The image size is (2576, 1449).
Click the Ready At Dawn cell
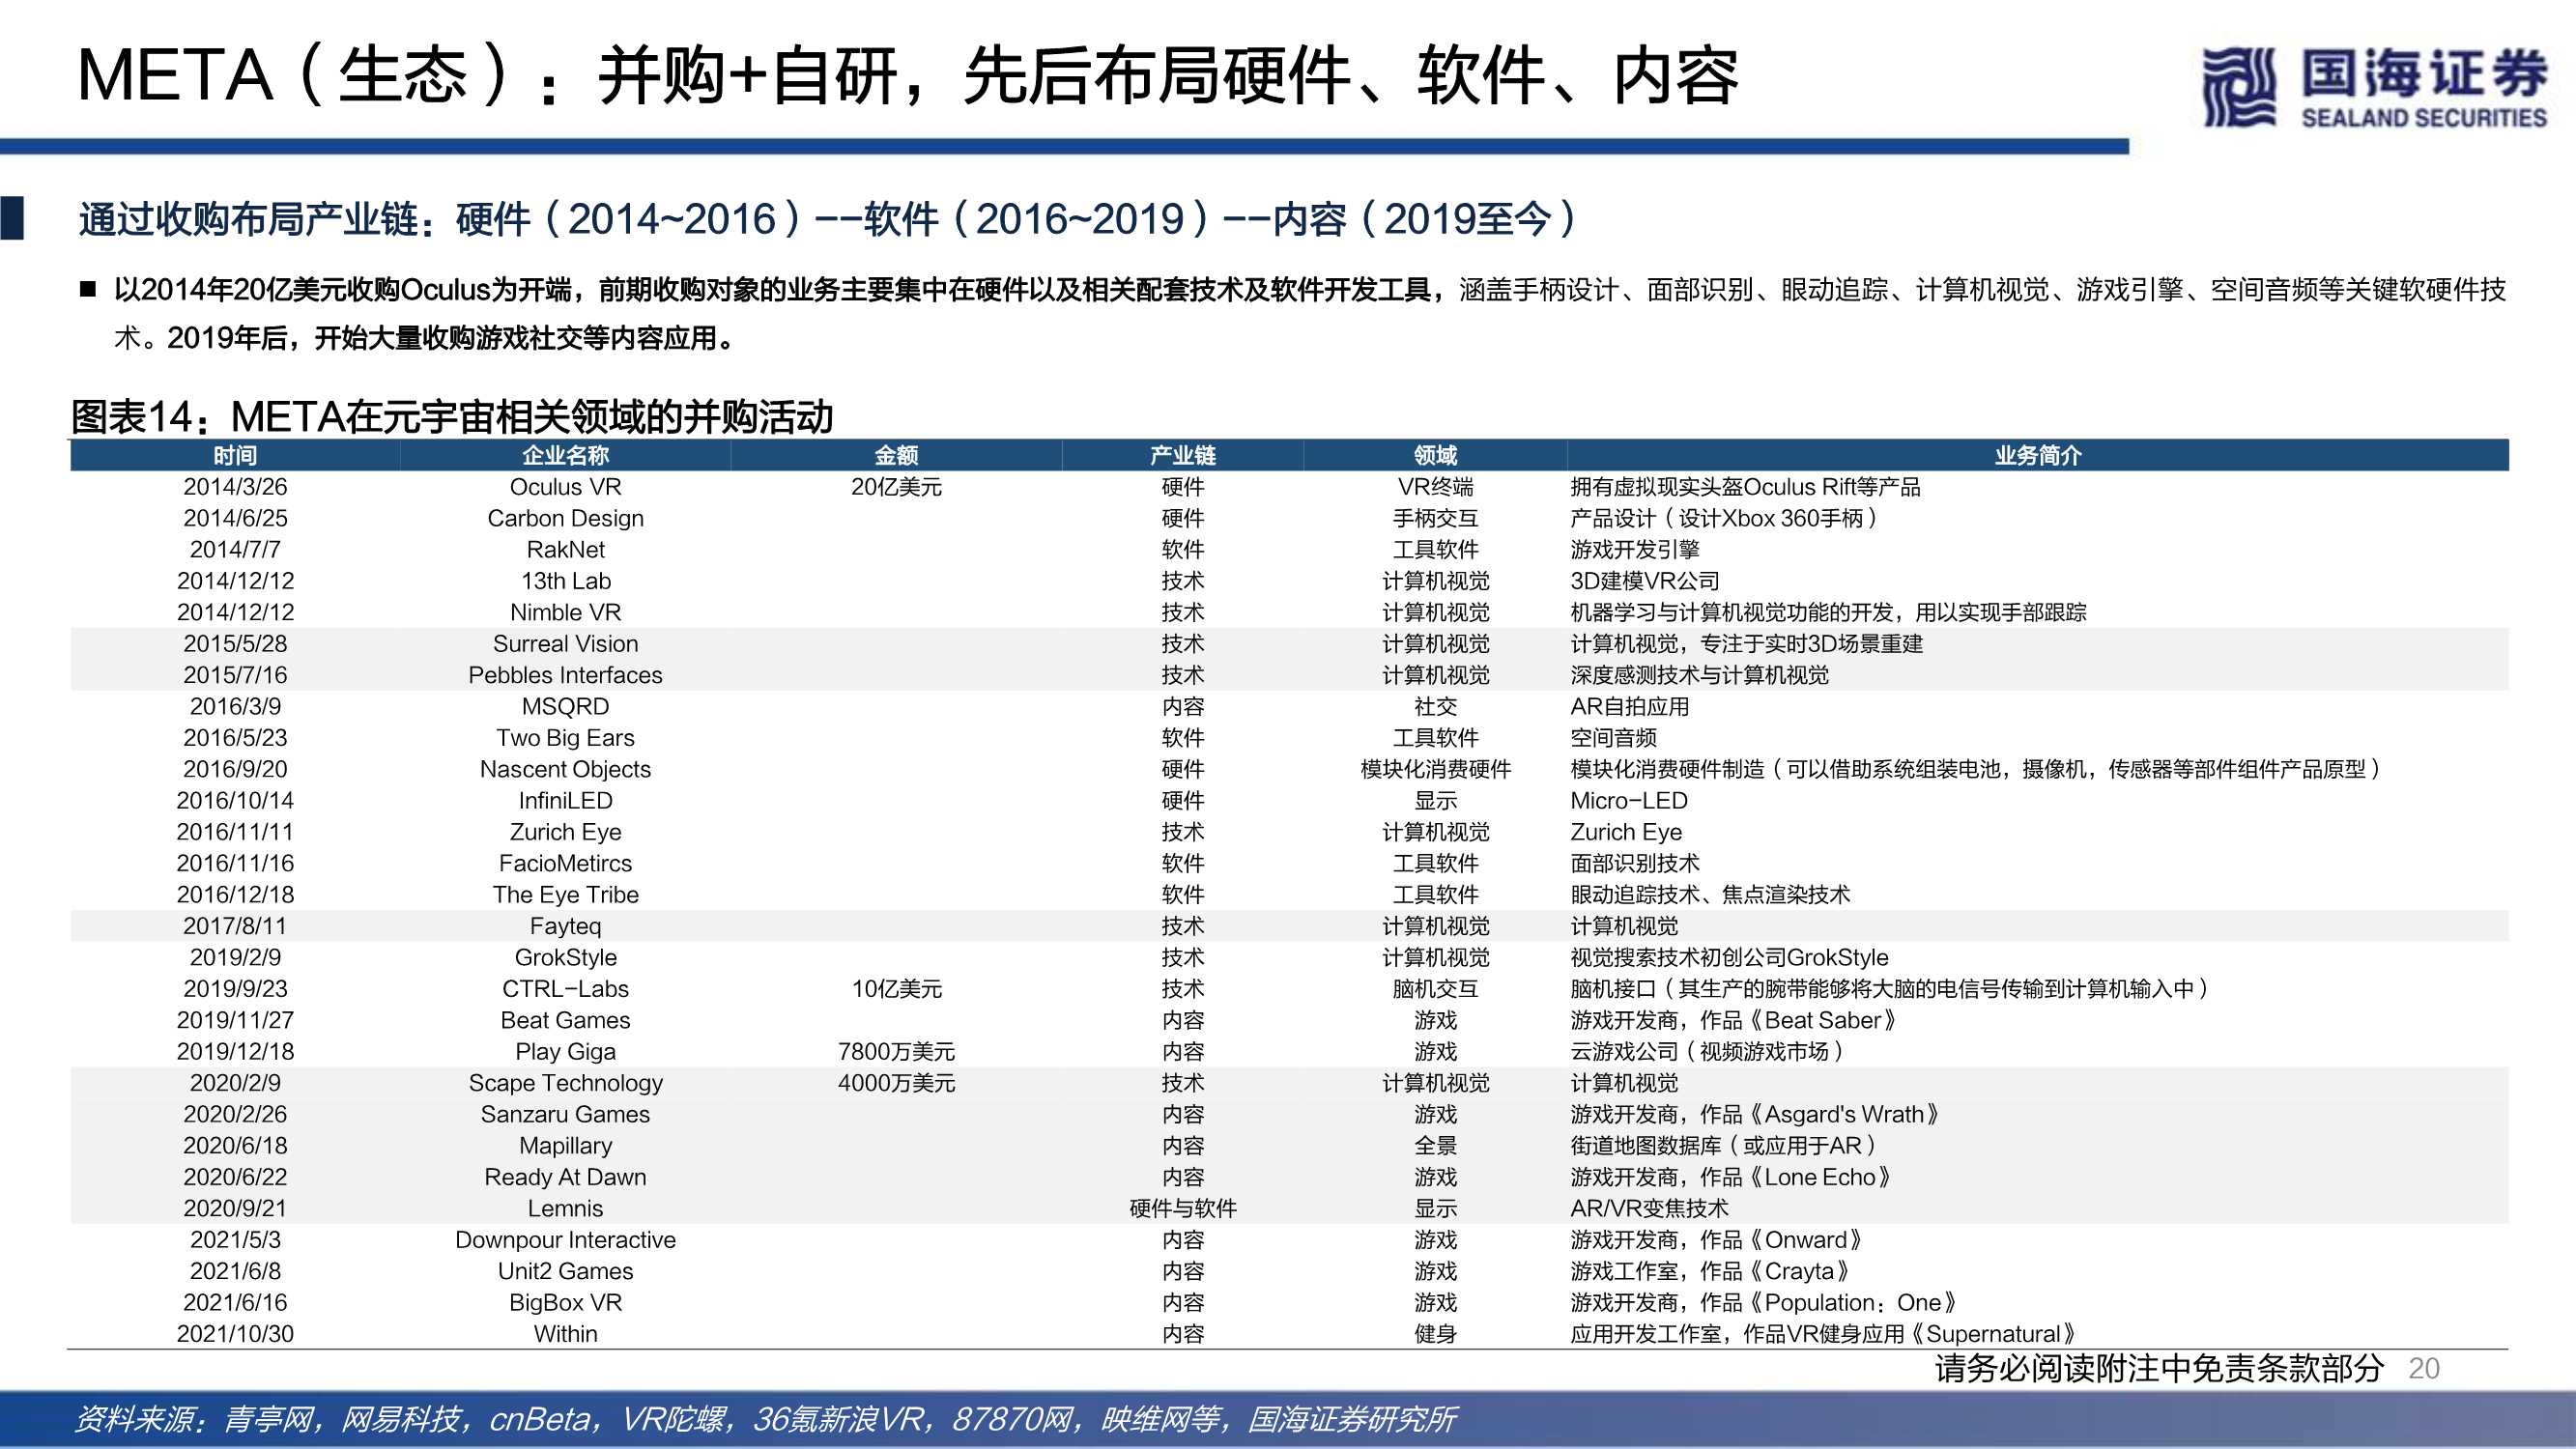click(x=565, y=1177)
